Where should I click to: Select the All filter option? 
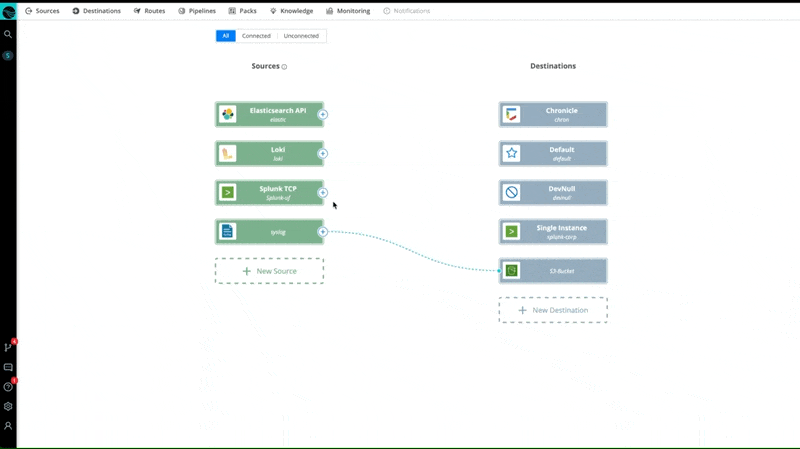pyautogui.click(x=226, y=36)
